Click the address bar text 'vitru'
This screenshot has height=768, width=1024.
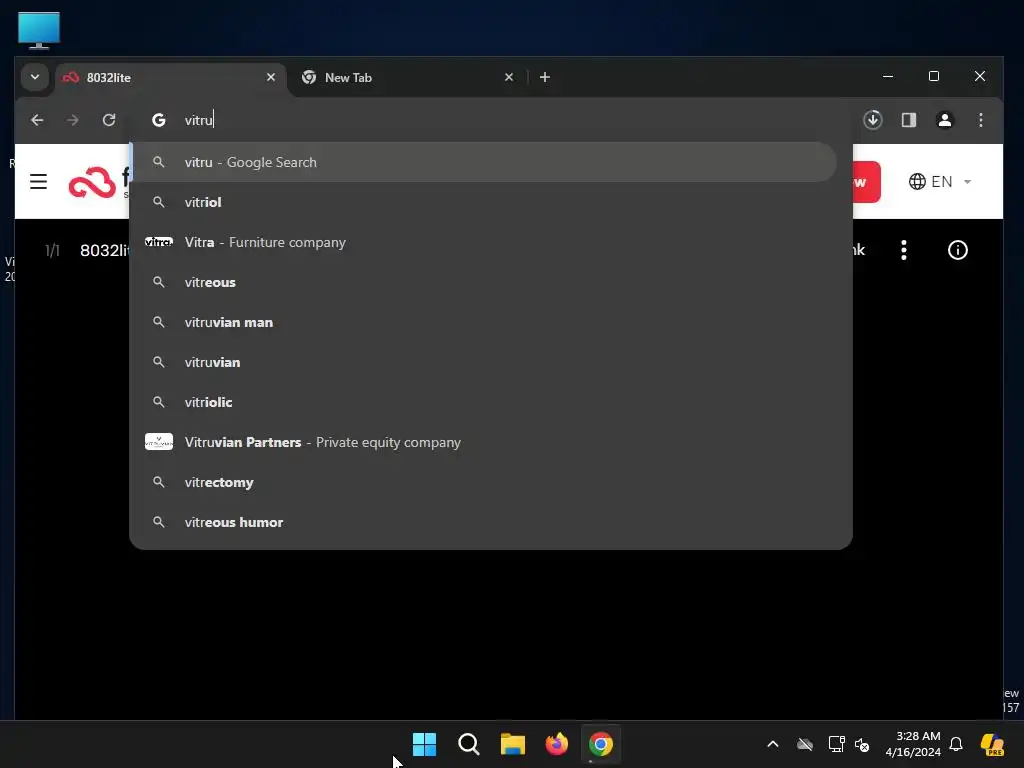click(199, 120)
